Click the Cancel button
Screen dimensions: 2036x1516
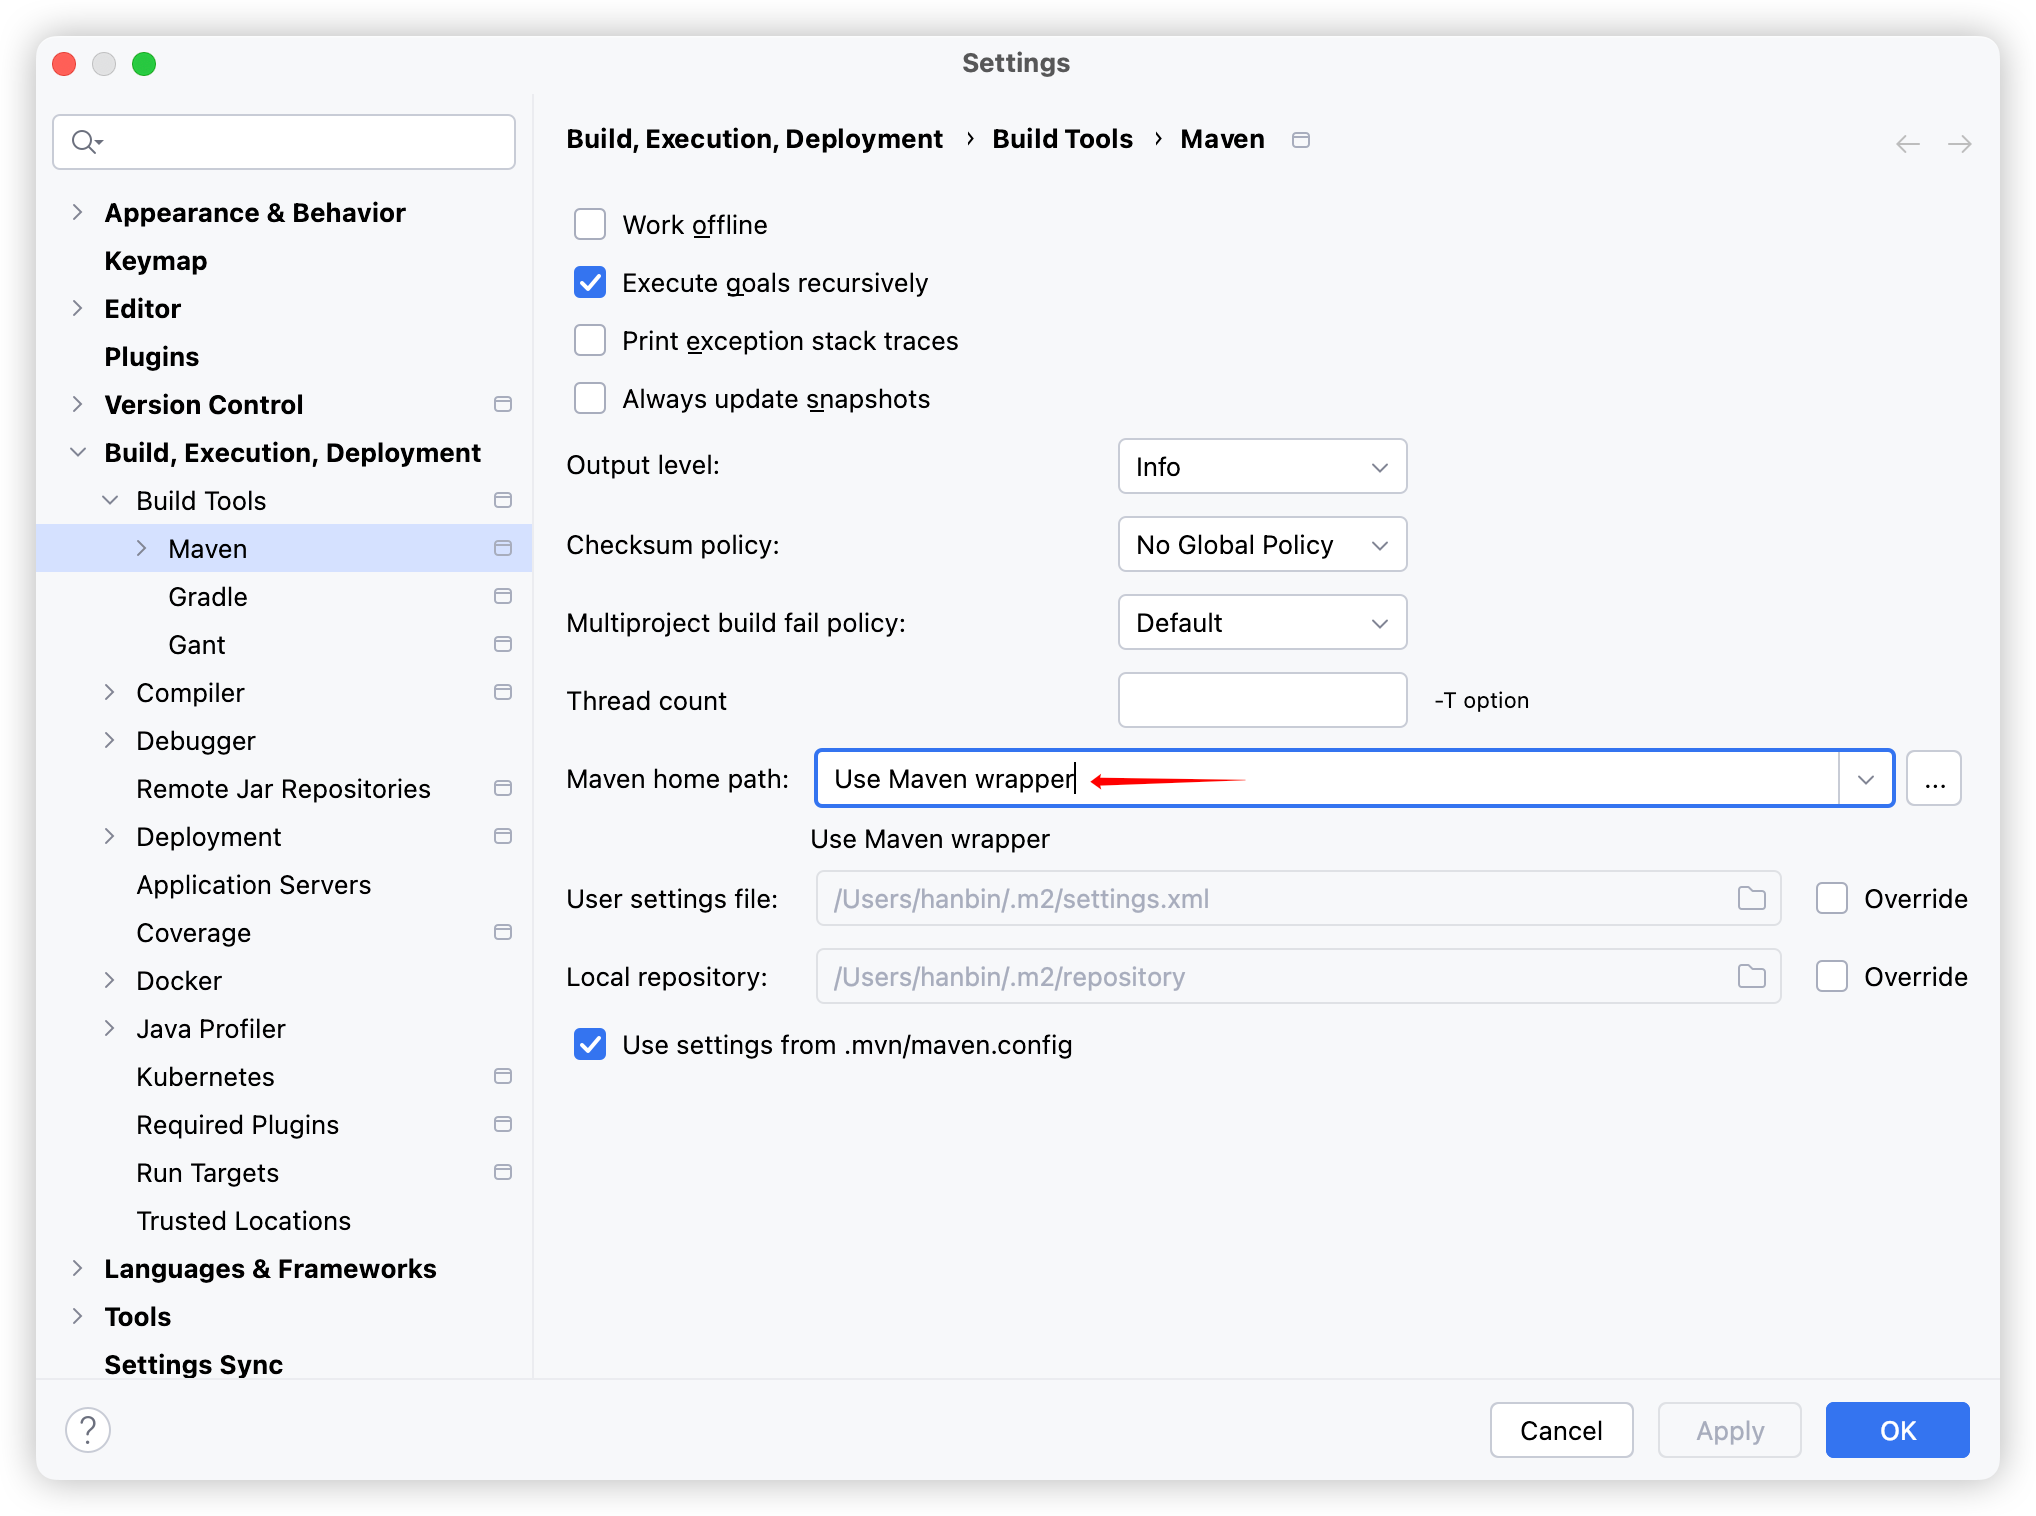tap(1561, 1430)
